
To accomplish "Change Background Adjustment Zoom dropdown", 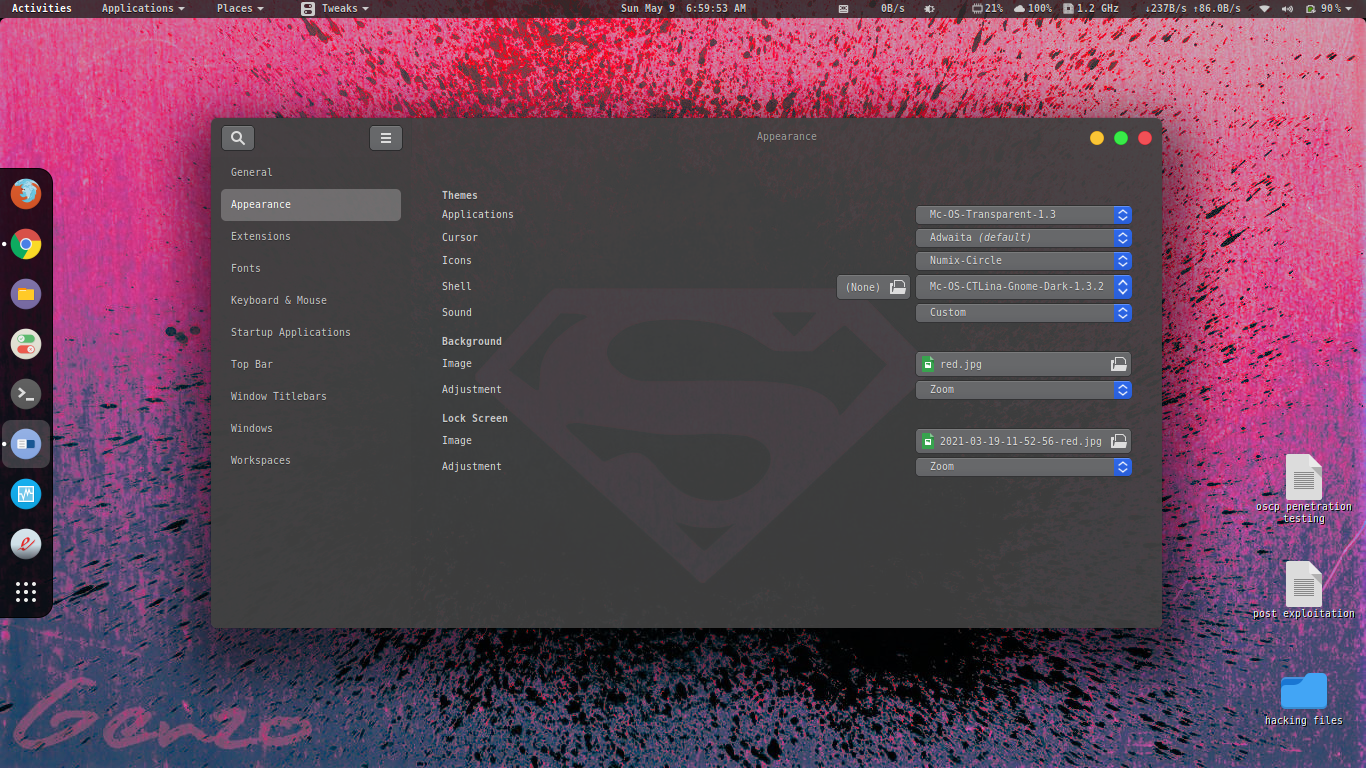I will (1023, 390).
